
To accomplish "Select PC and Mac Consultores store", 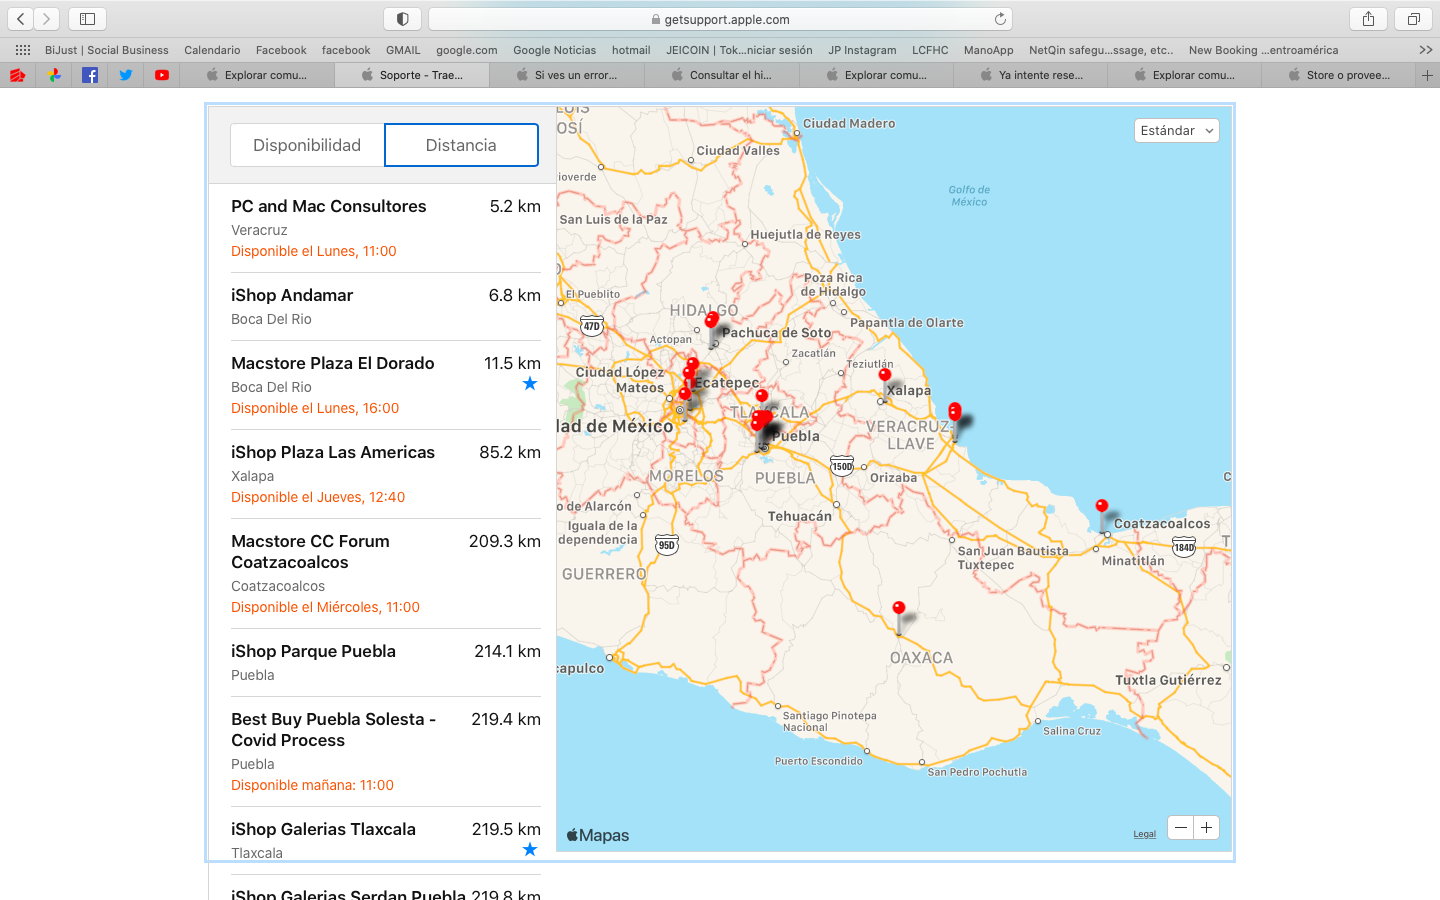I will click(x=329, y=206).
